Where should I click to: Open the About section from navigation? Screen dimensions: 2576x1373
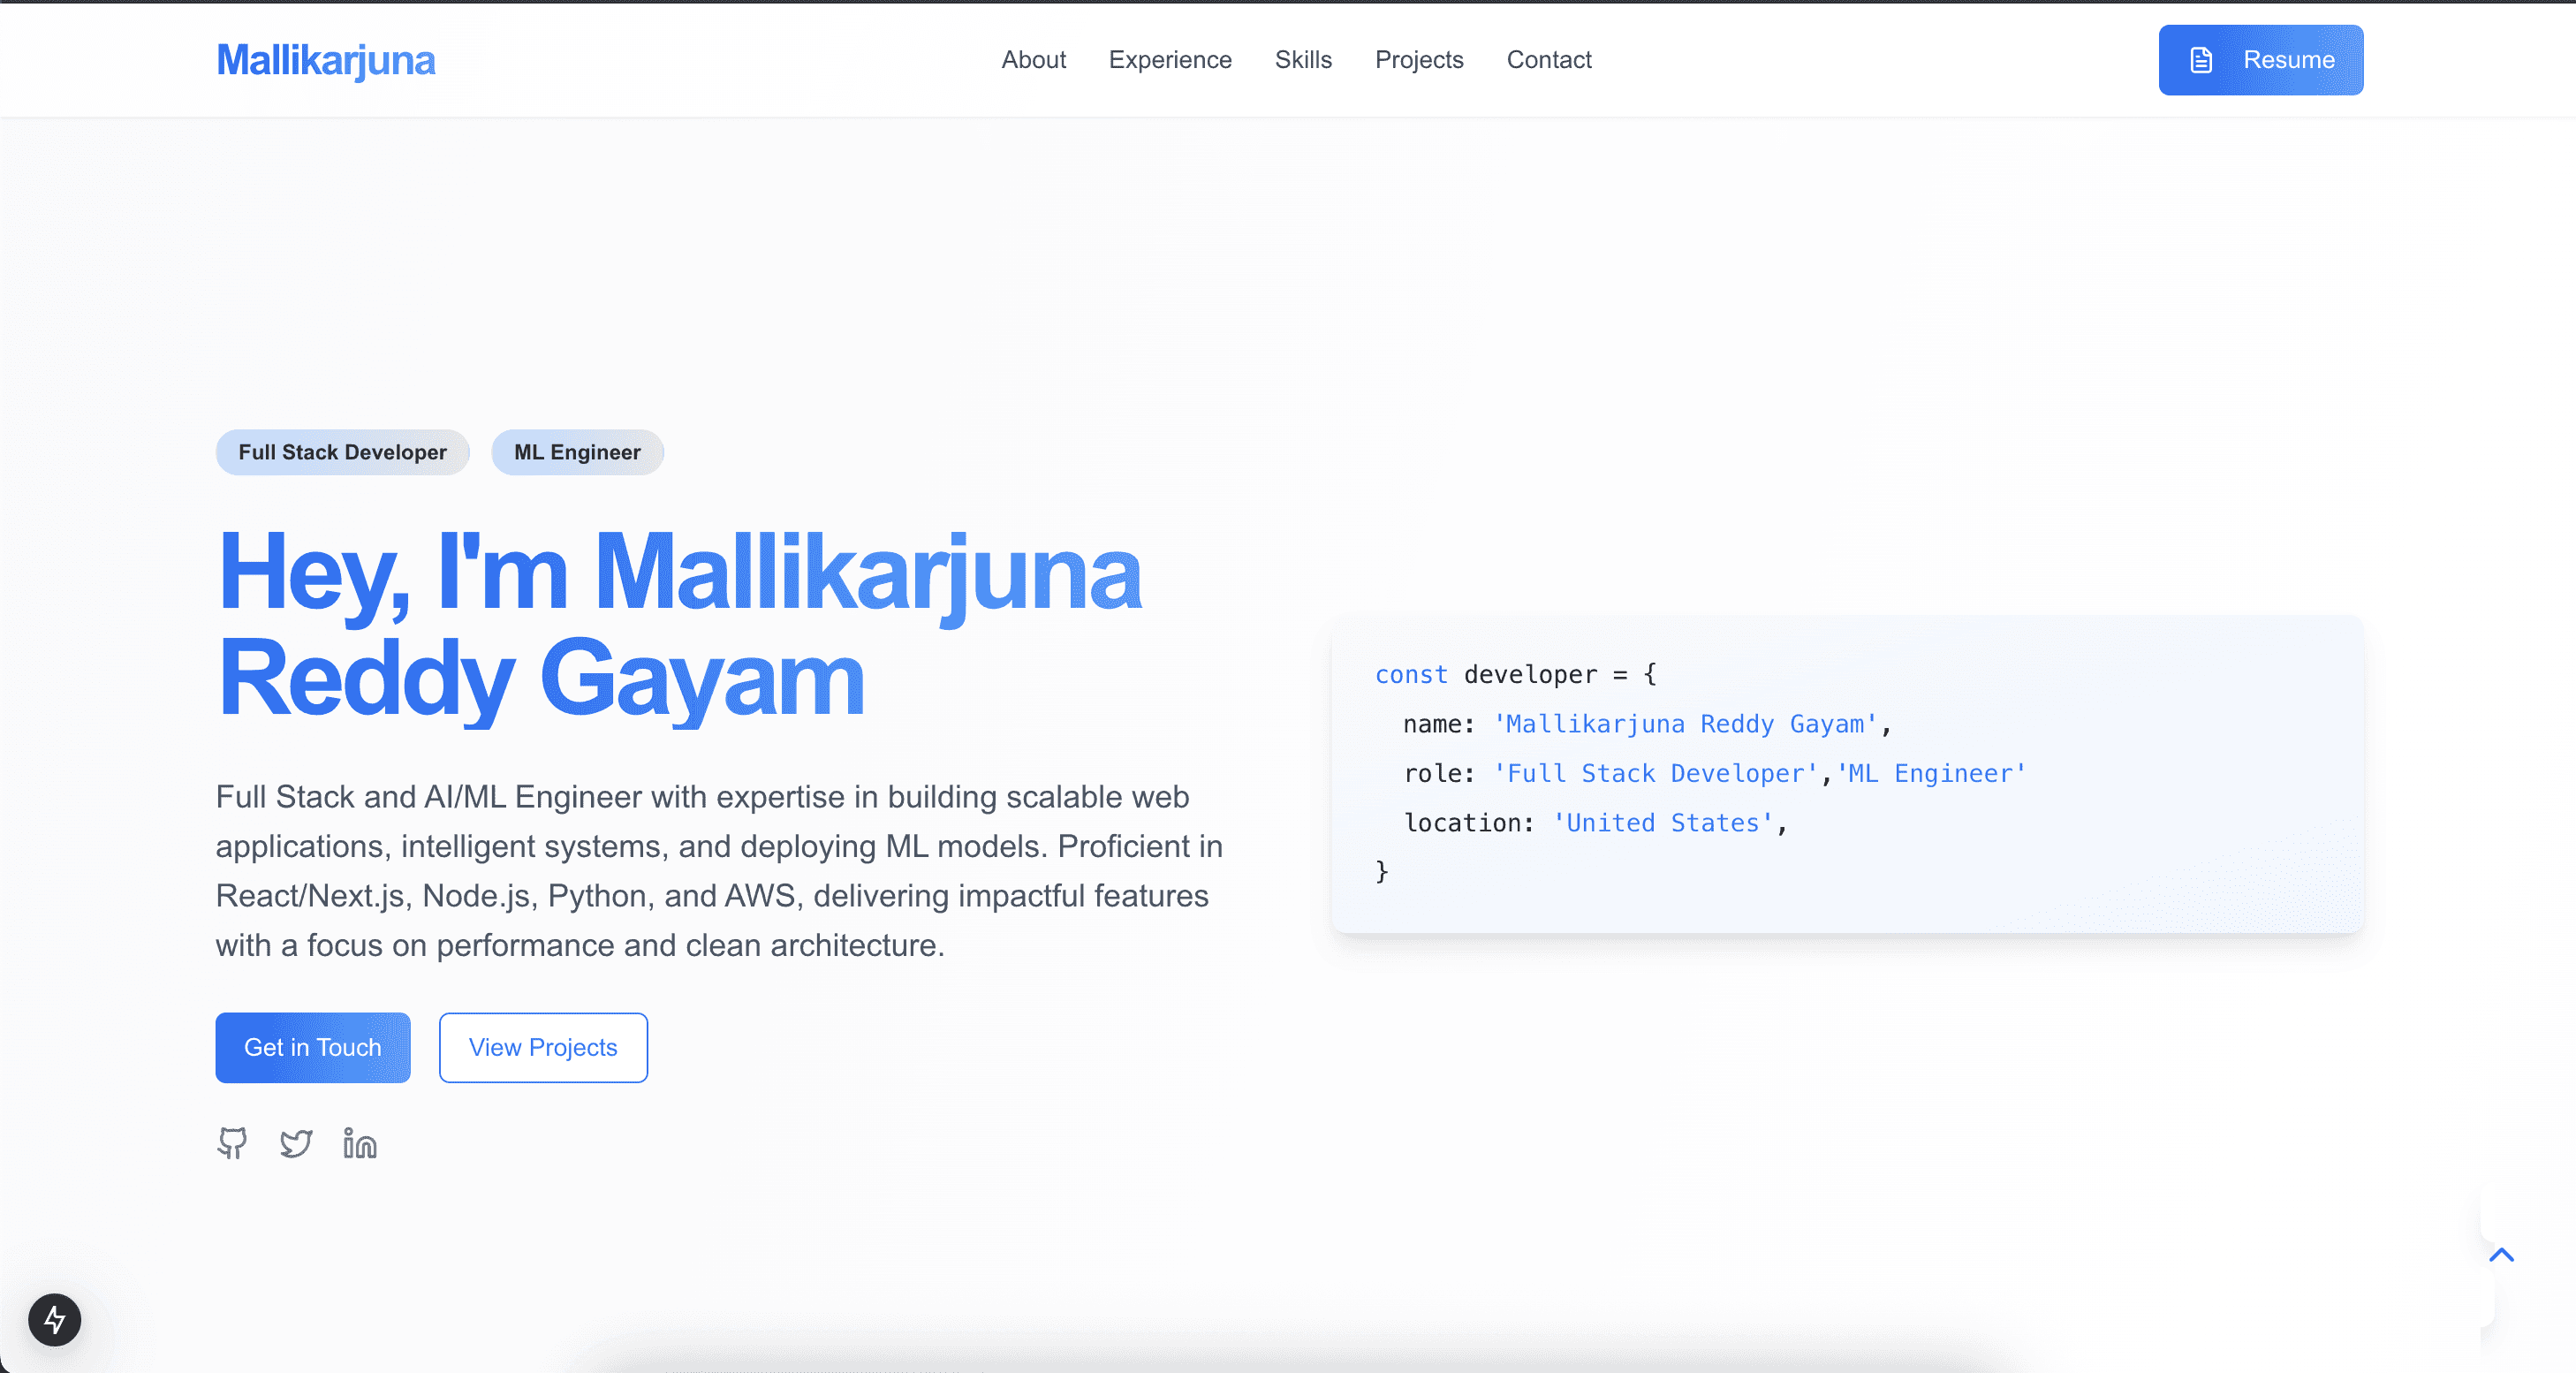(x=1034, y=59)
